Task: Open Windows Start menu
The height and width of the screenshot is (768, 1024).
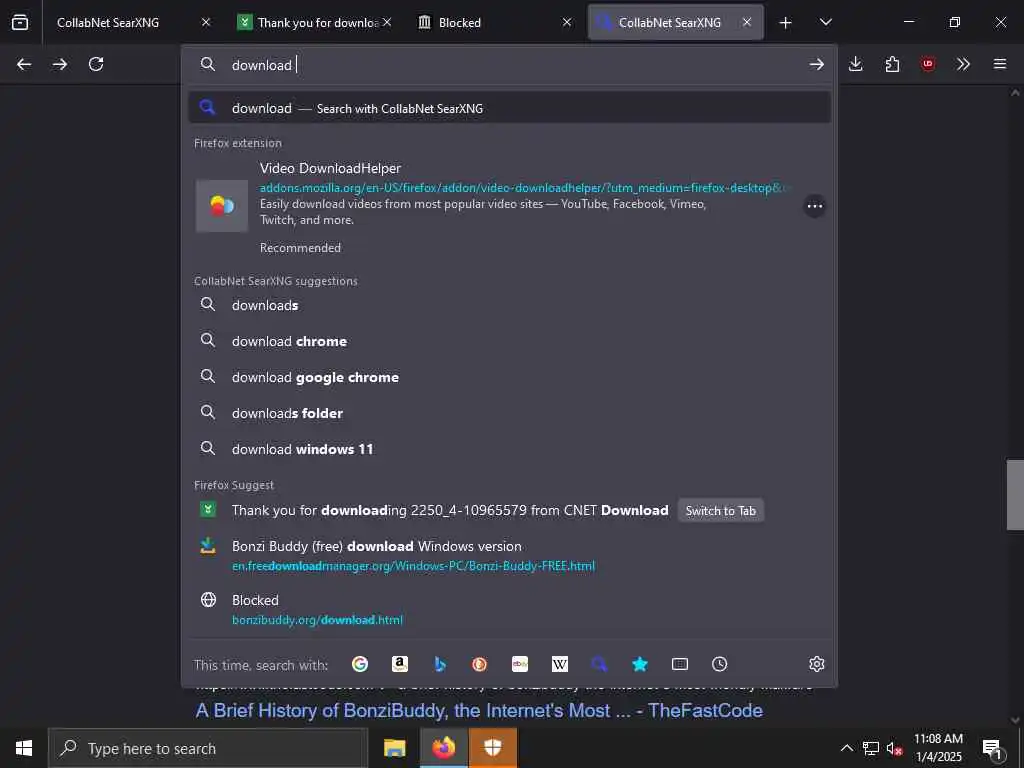Action: (24, 748)
